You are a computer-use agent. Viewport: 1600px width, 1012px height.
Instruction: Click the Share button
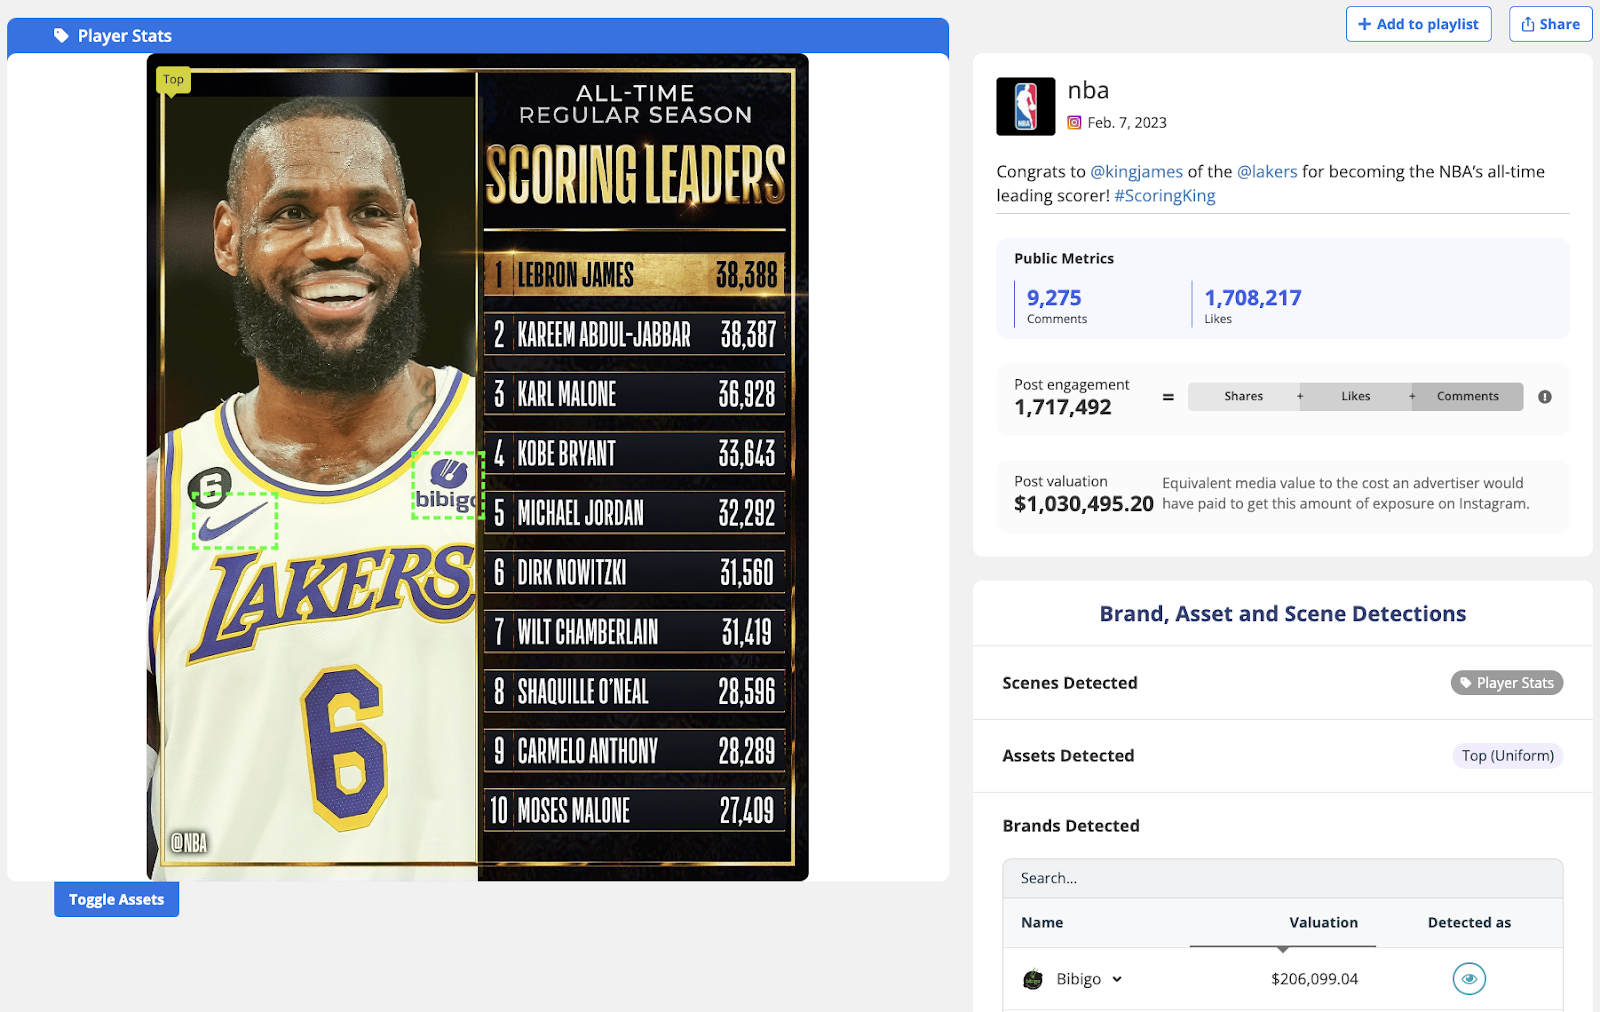pyautogui.click(x=1550, y=24)
